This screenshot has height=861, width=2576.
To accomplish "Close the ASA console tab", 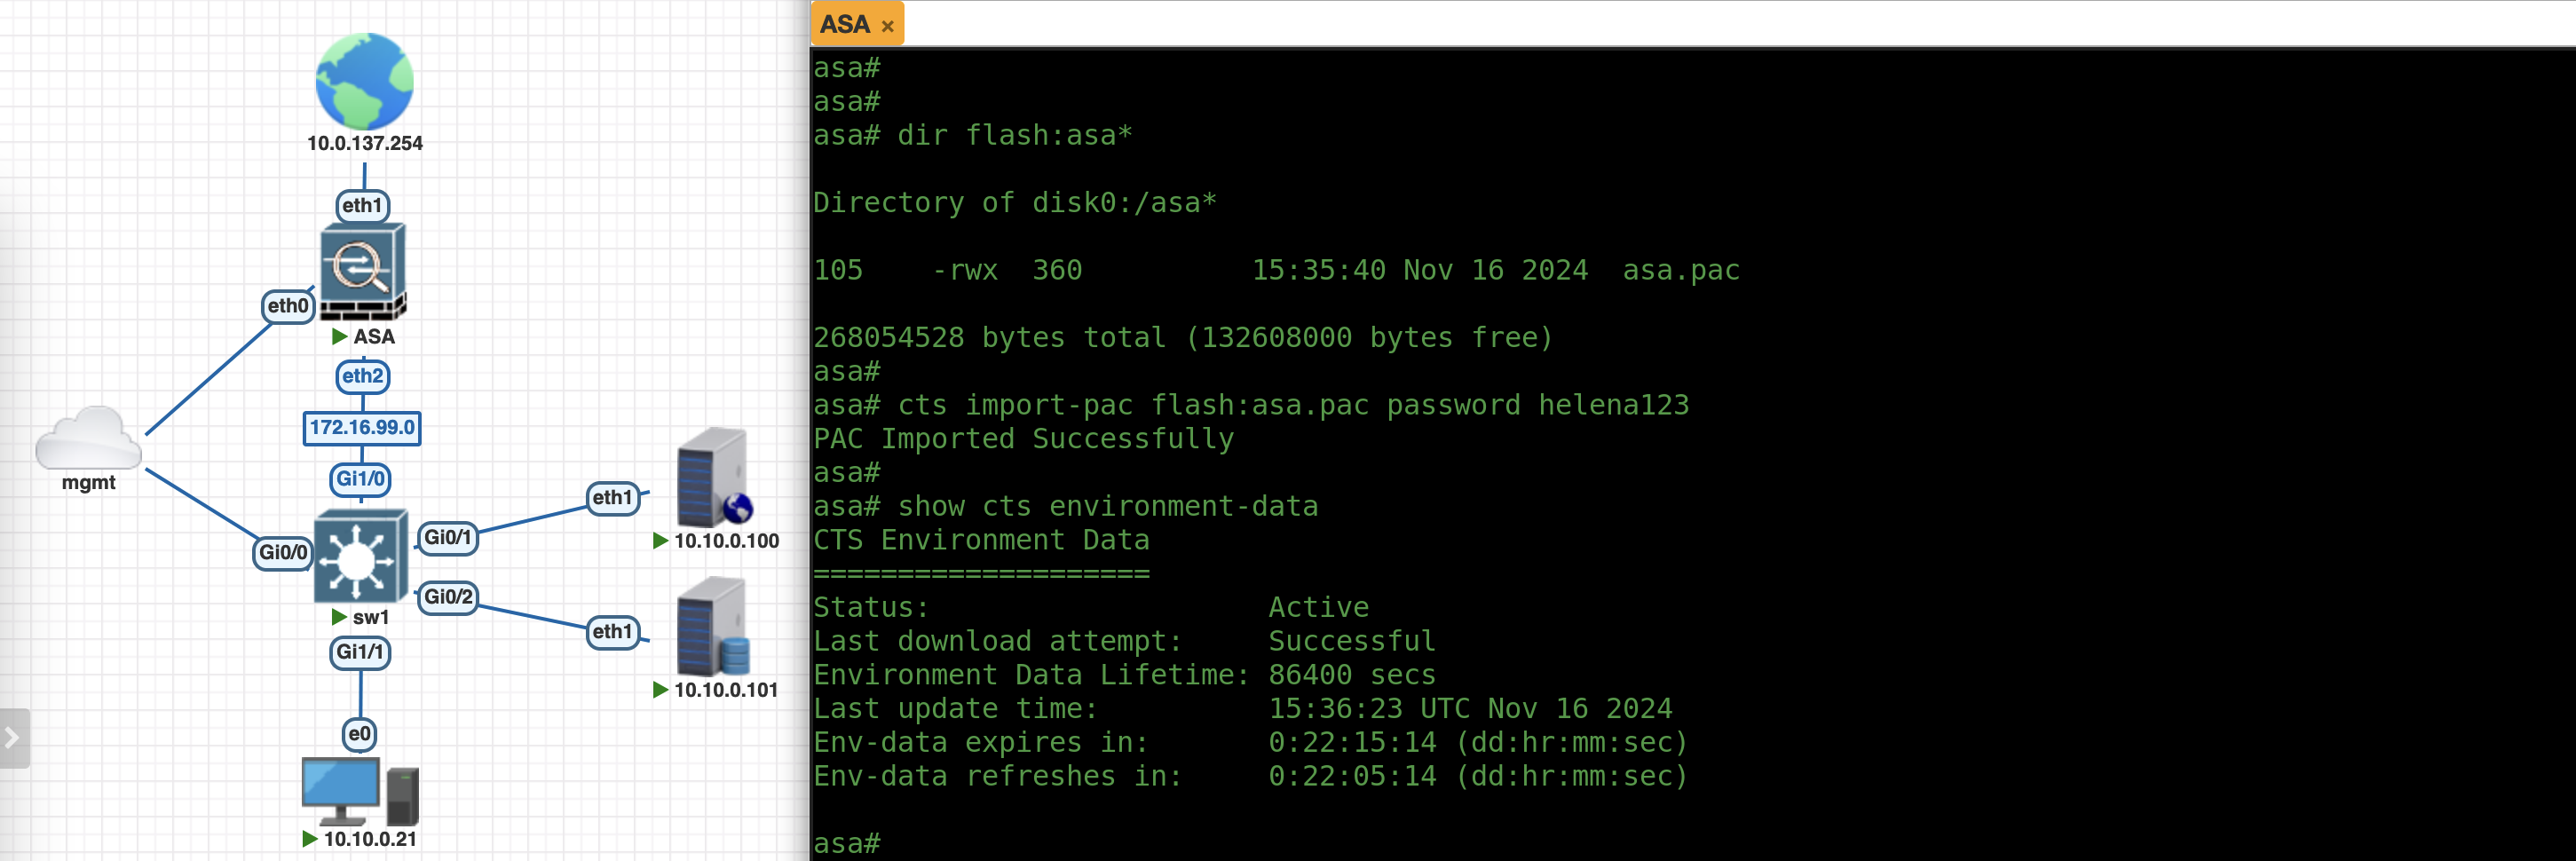I will point(887,26).
